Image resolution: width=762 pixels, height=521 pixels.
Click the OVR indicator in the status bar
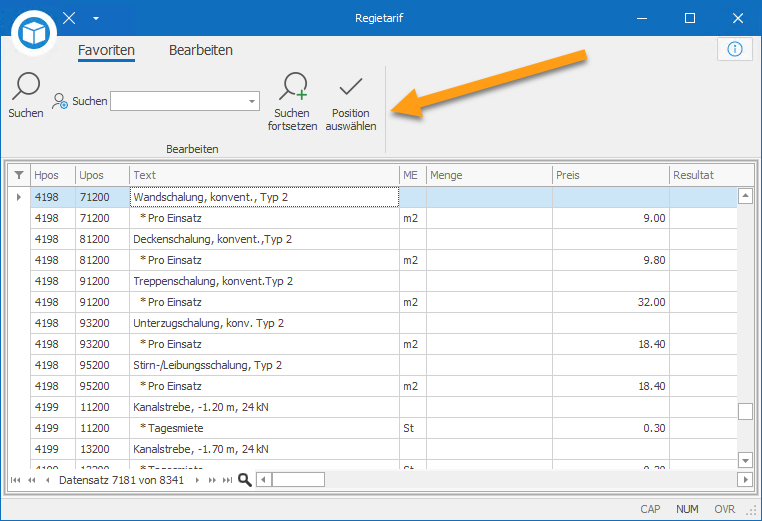(x=724, y=509)
